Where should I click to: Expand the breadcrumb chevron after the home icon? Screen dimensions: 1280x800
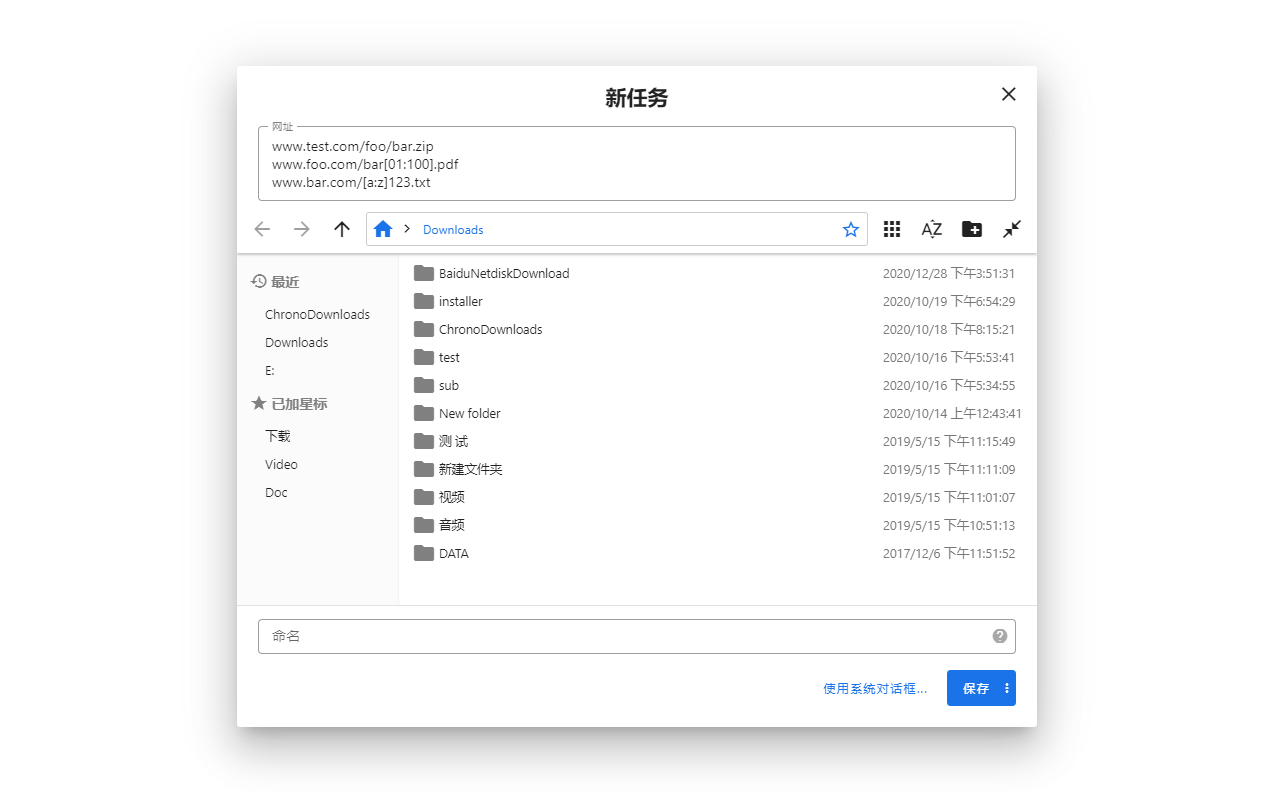pyautogui.click(x=405, y=229)
